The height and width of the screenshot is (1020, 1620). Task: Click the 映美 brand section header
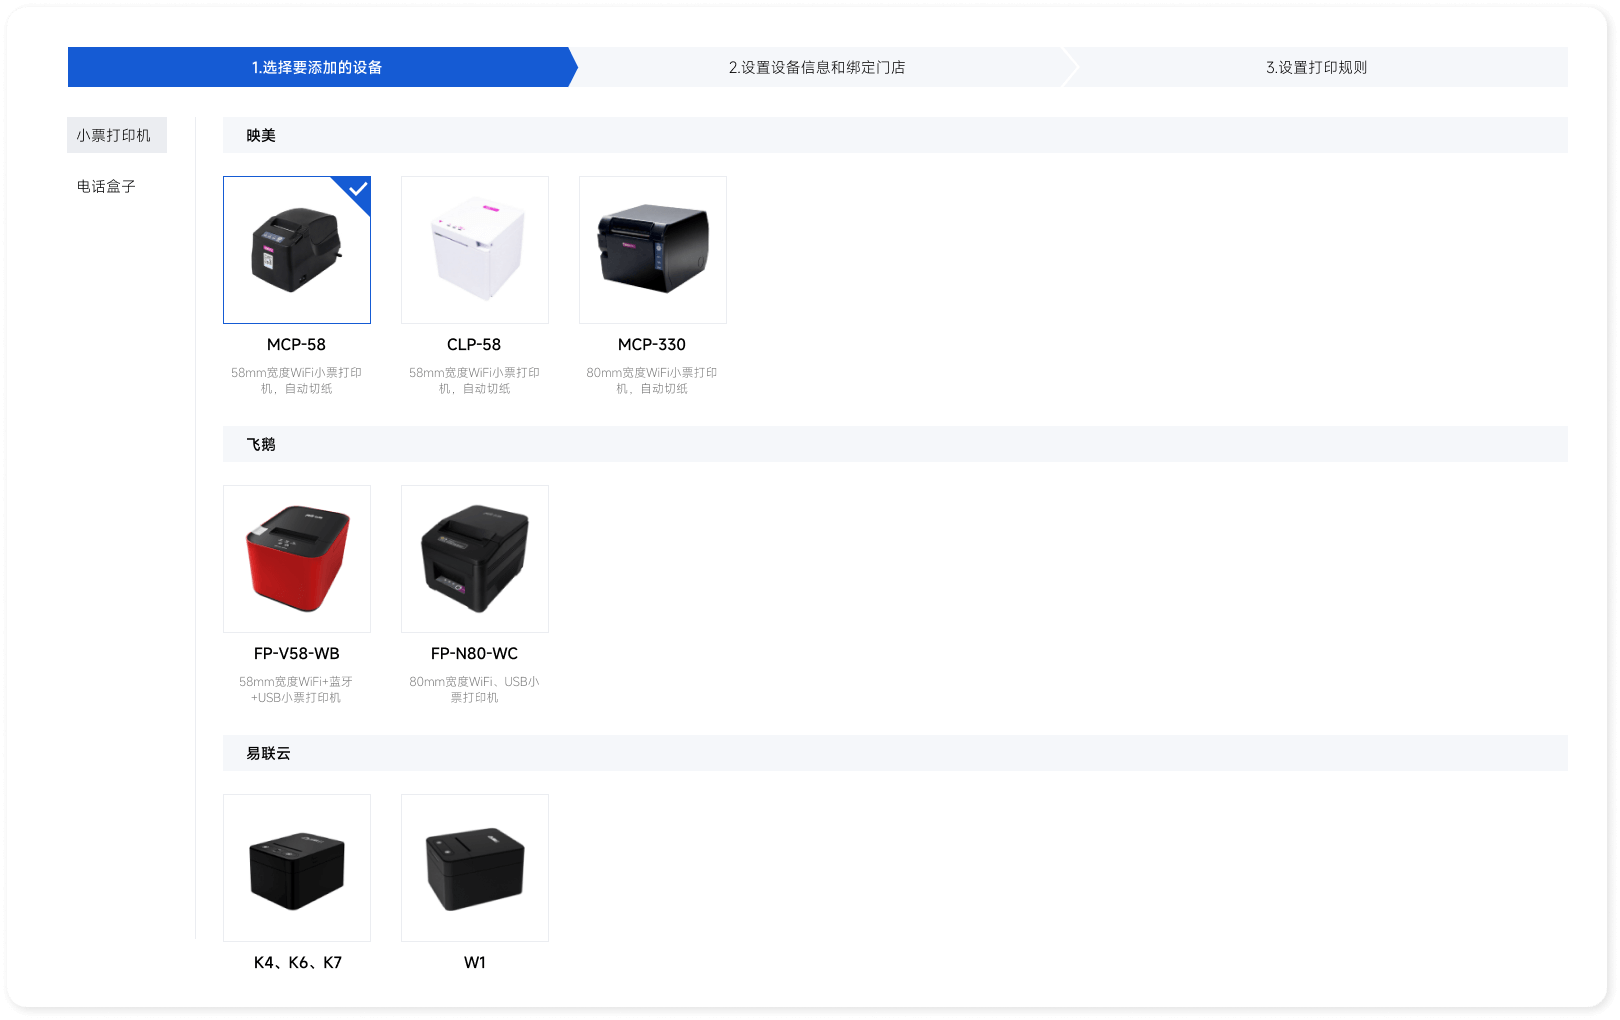[x=261, y=135]
